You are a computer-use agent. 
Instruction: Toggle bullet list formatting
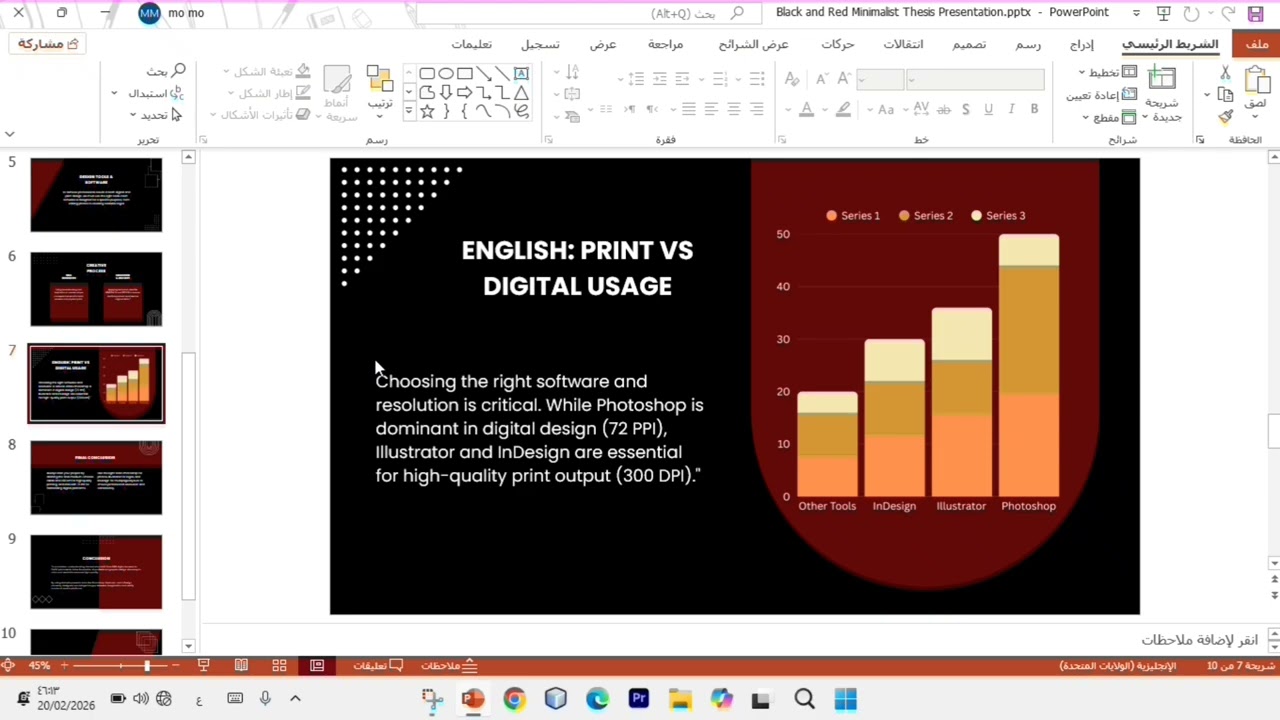pos(755,79)
